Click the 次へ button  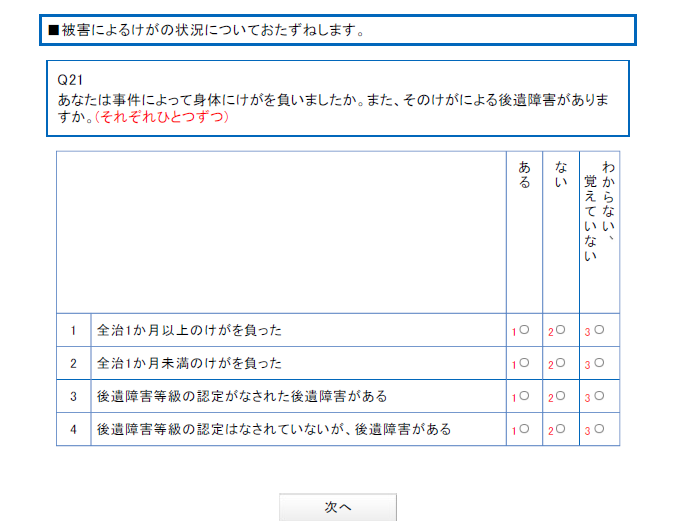pos(338,507)
